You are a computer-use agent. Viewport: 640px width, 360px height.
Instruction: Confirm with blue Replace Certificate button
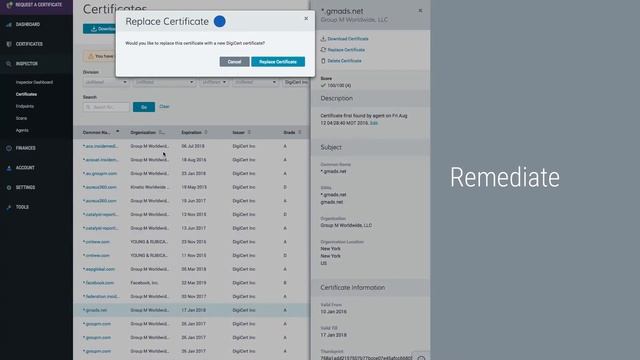tap(278, 62)
